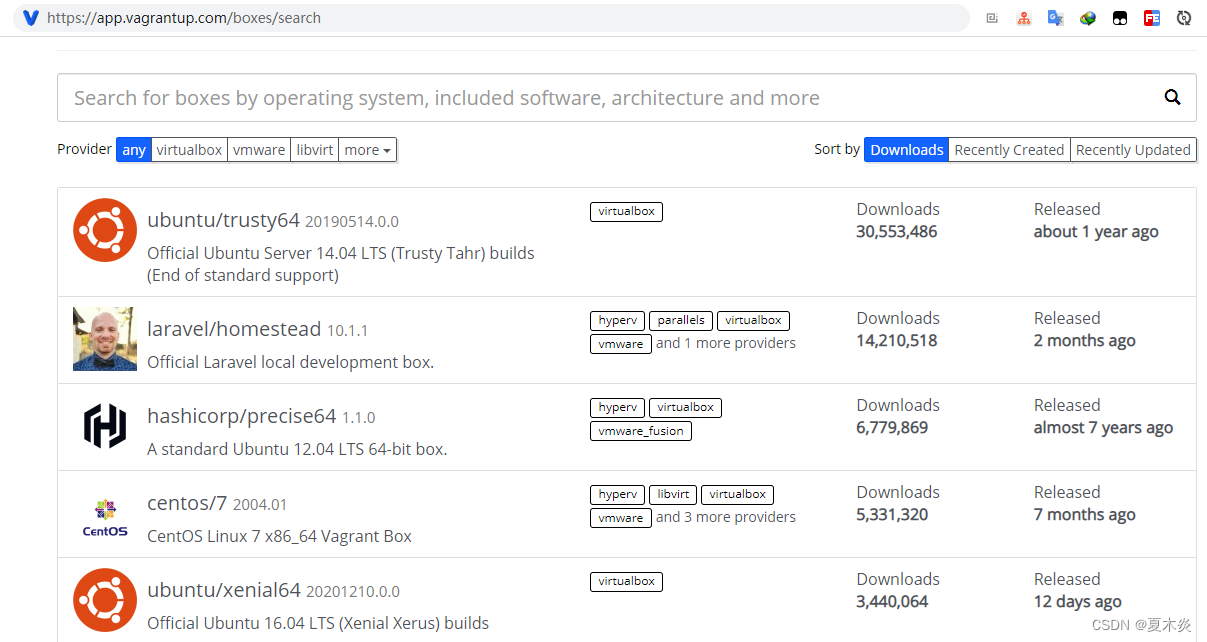The image size is (1207, 642).
Task: Click 'A standard Ubuntu 12.04 LTS 64-bit box.' text
Action: (x=297, y=449)
